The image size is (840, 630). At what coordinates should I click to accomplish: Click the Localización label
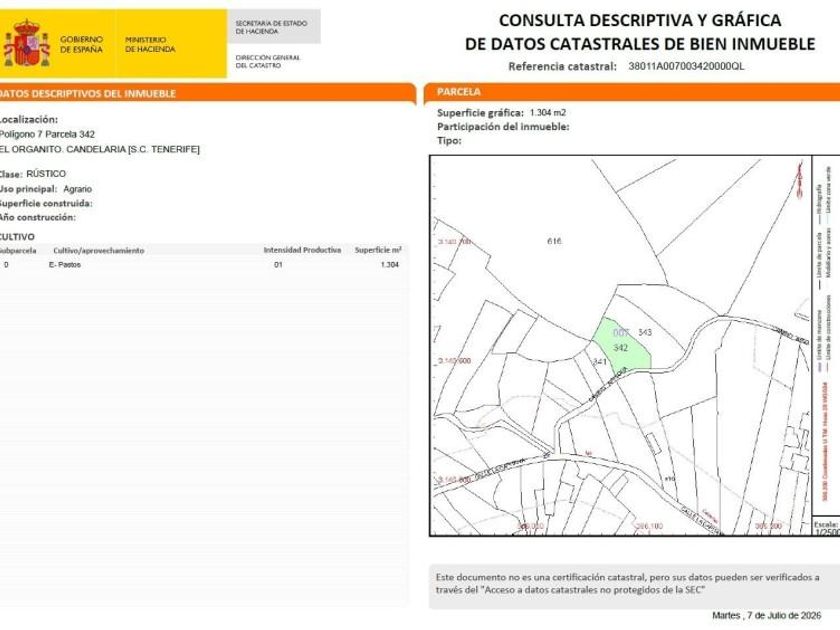[x=28, y=119]
